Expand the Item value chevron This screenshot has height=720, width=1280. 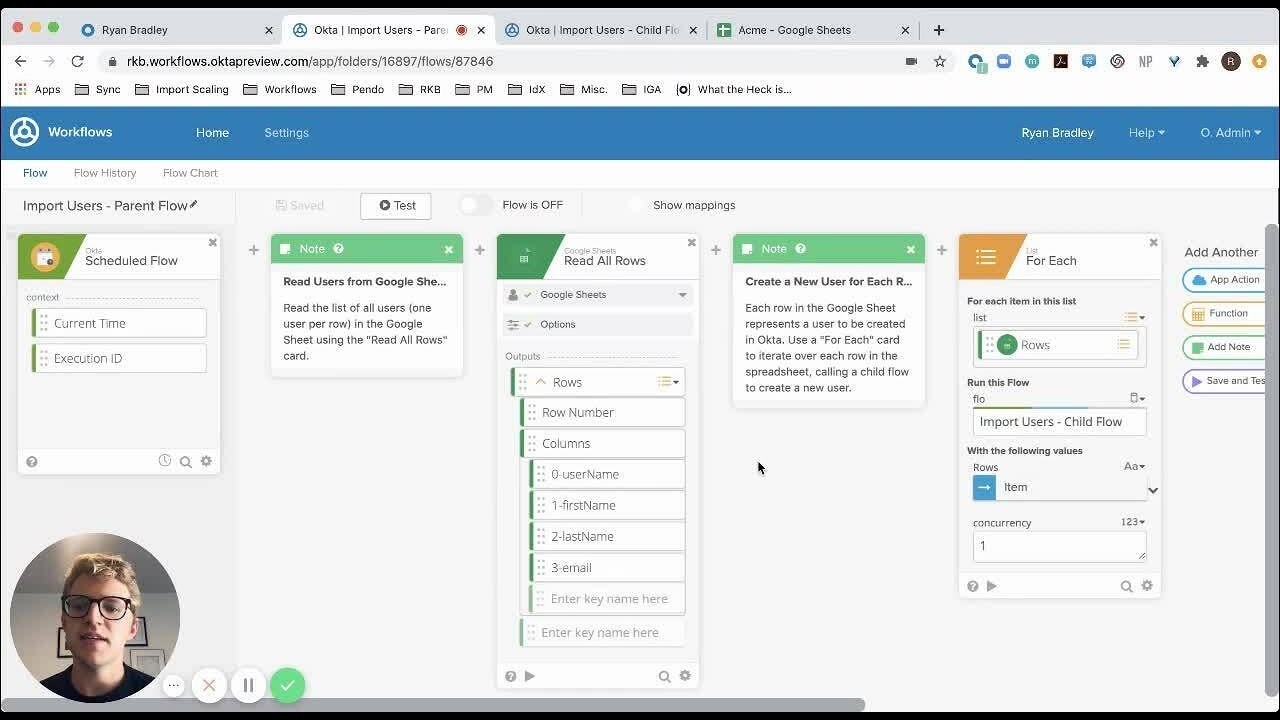pos(1153,490)
